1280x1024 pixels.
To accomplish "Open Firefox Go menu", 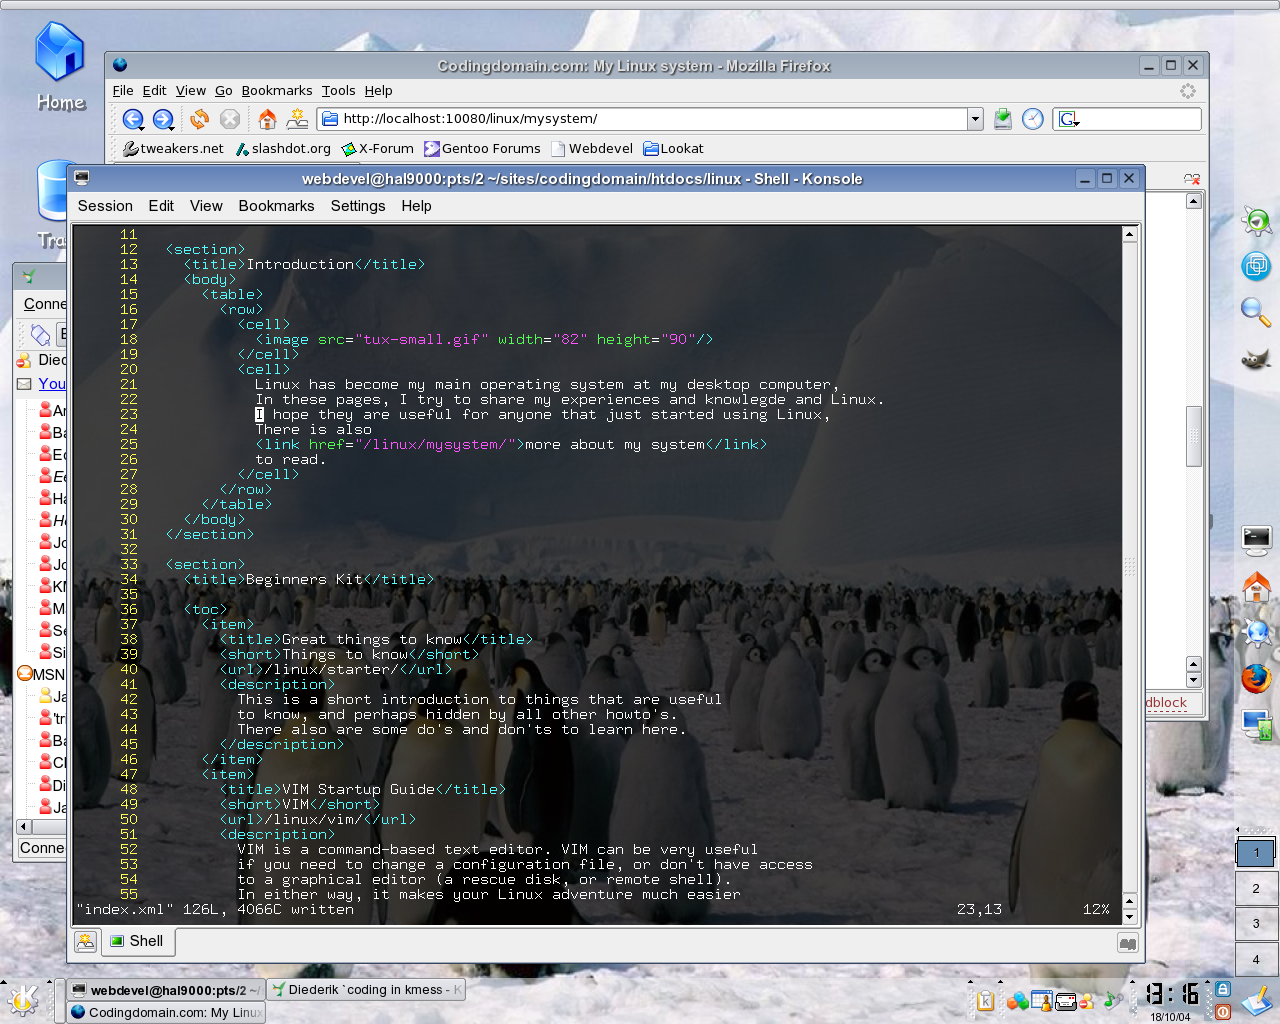I will point(223,90).
